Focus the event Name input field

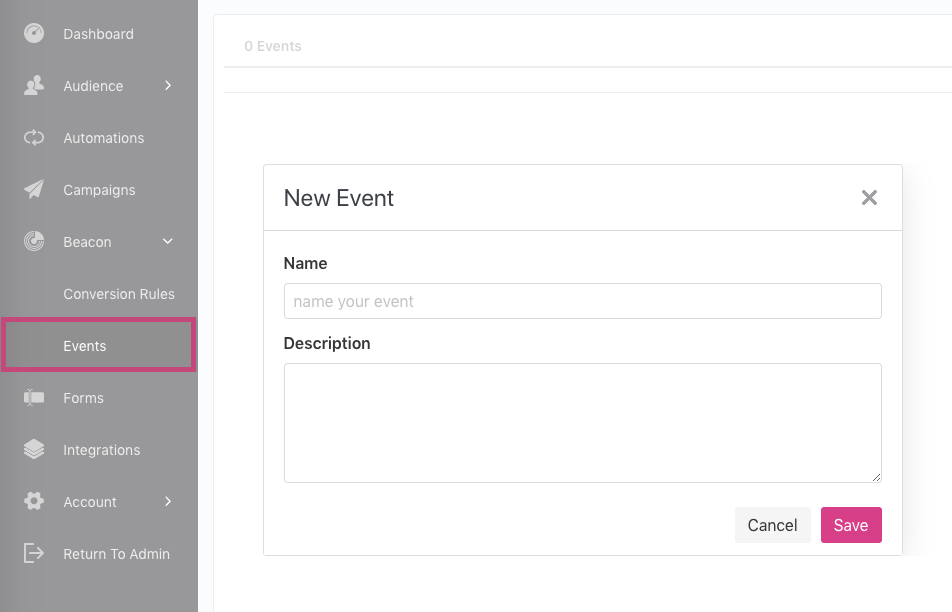click(x=583, y=301)
